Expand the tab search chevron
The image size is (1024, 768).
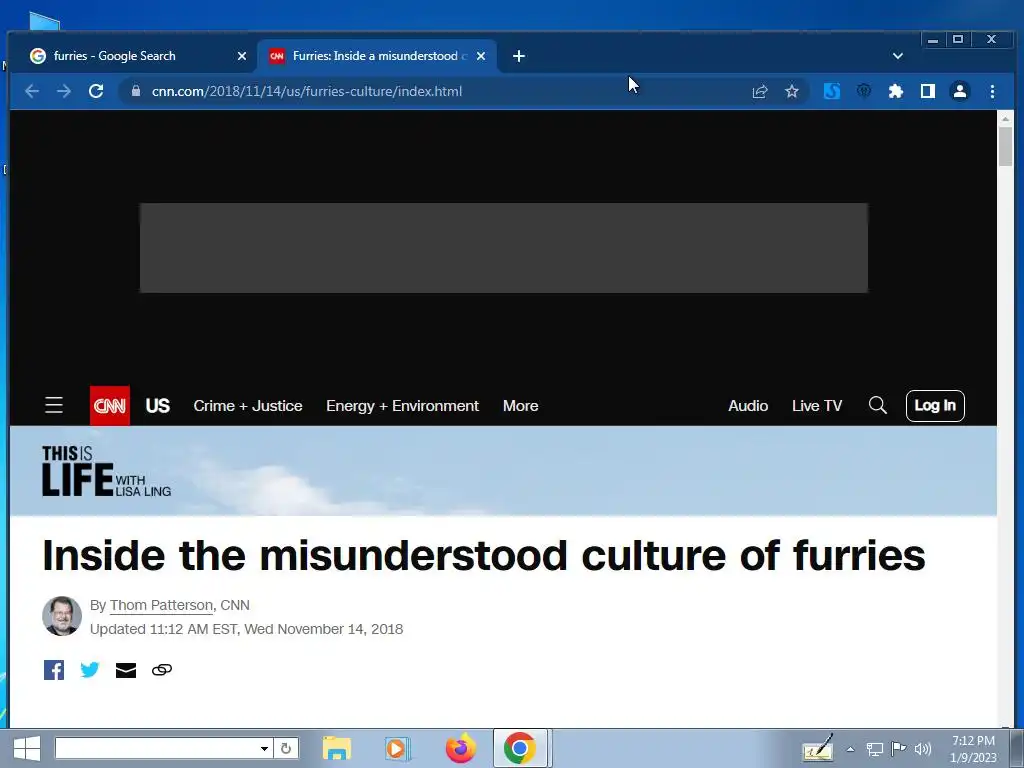898,56
